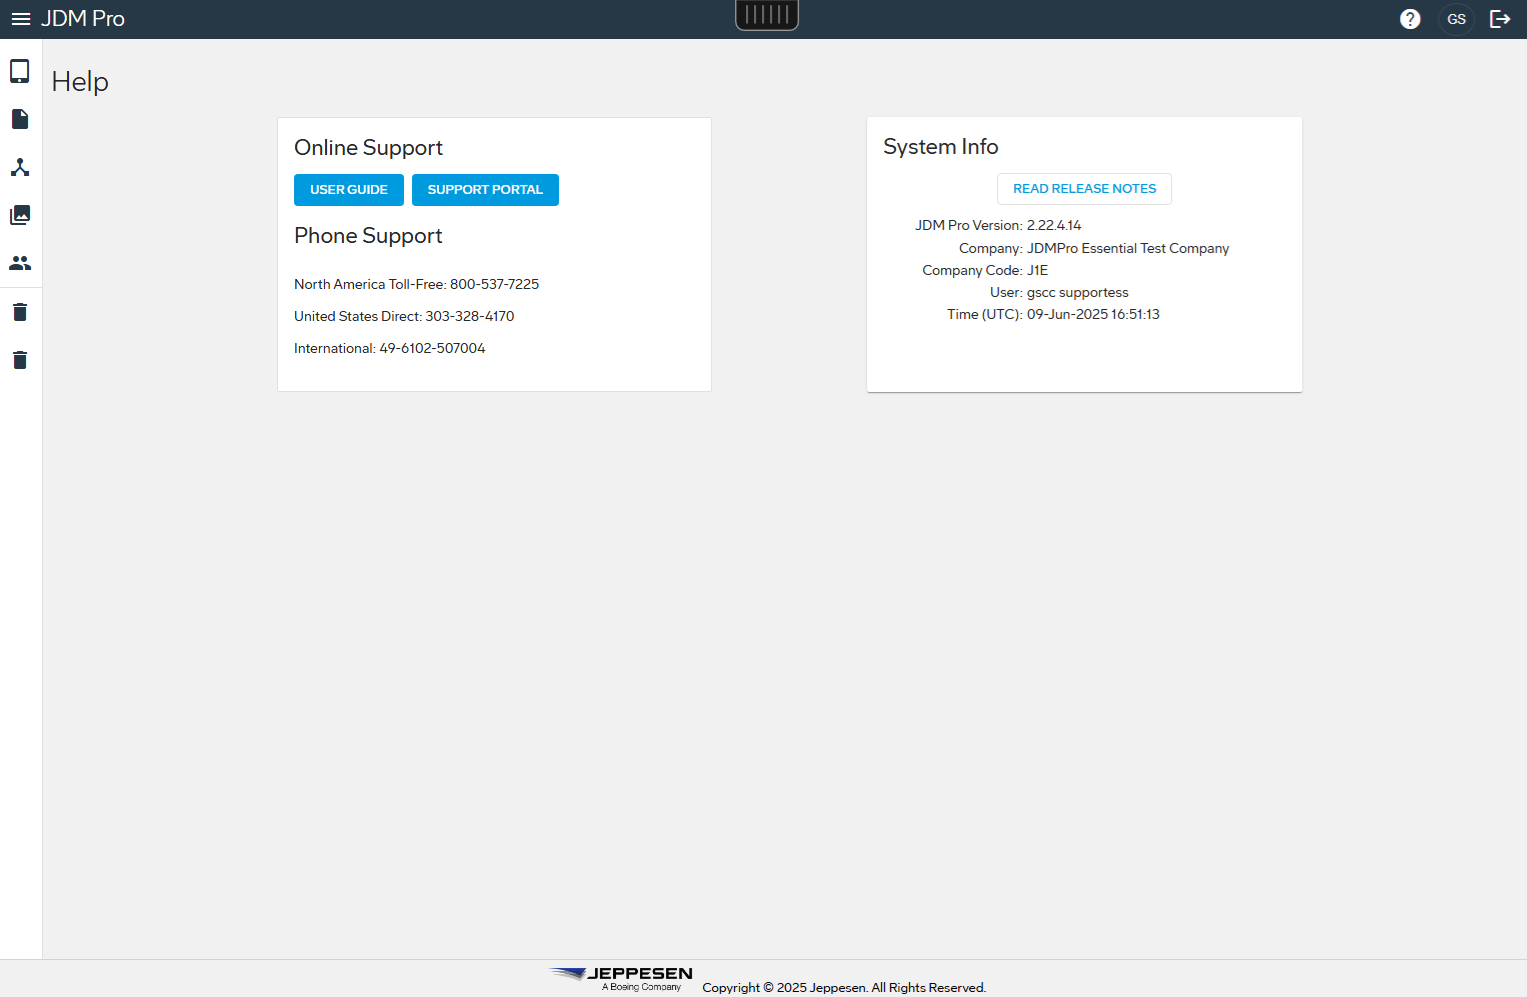Click the North America Toll-Free phone number line
Viewport: 1527px width, 997px height.
tap(416, 284)
